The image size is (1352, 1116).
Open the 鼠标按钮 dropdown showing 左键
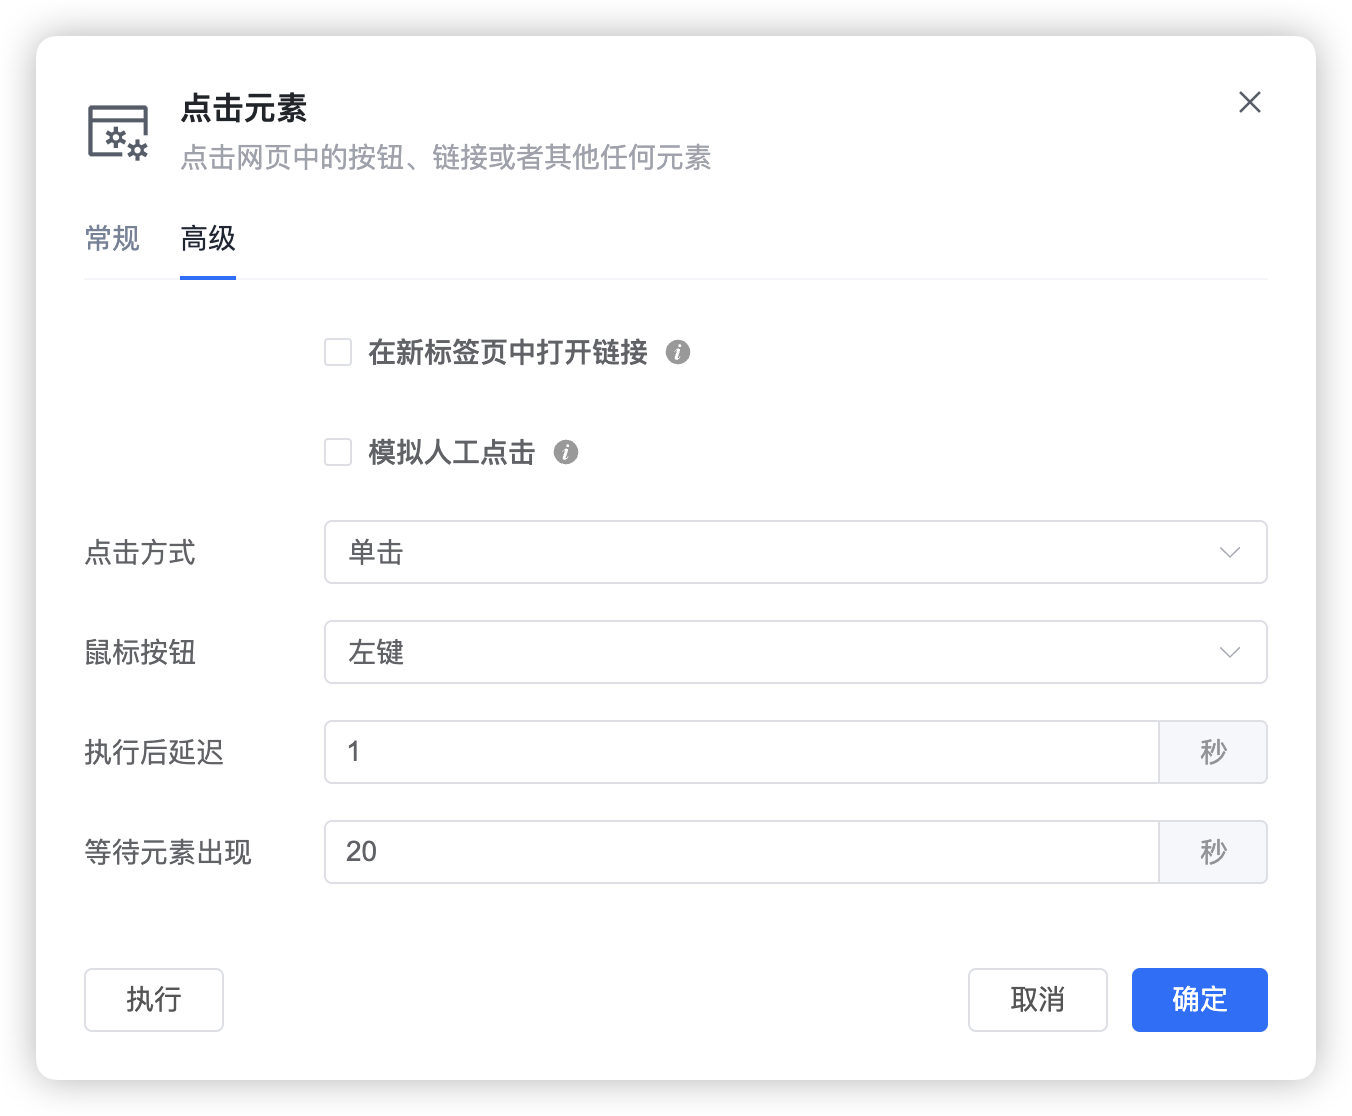pos(796,652)
